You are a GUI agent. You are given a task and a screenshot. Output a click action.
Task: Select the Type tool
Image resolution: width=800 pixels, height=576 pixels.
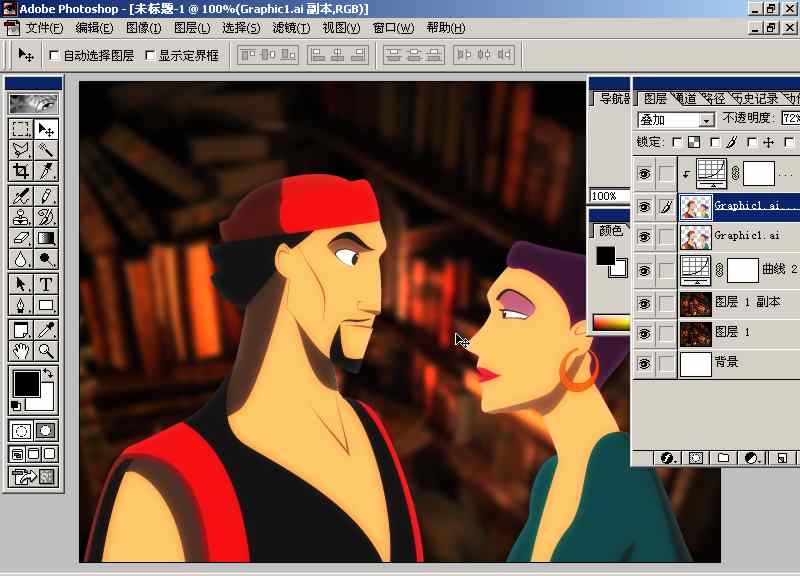coord(46,284)
